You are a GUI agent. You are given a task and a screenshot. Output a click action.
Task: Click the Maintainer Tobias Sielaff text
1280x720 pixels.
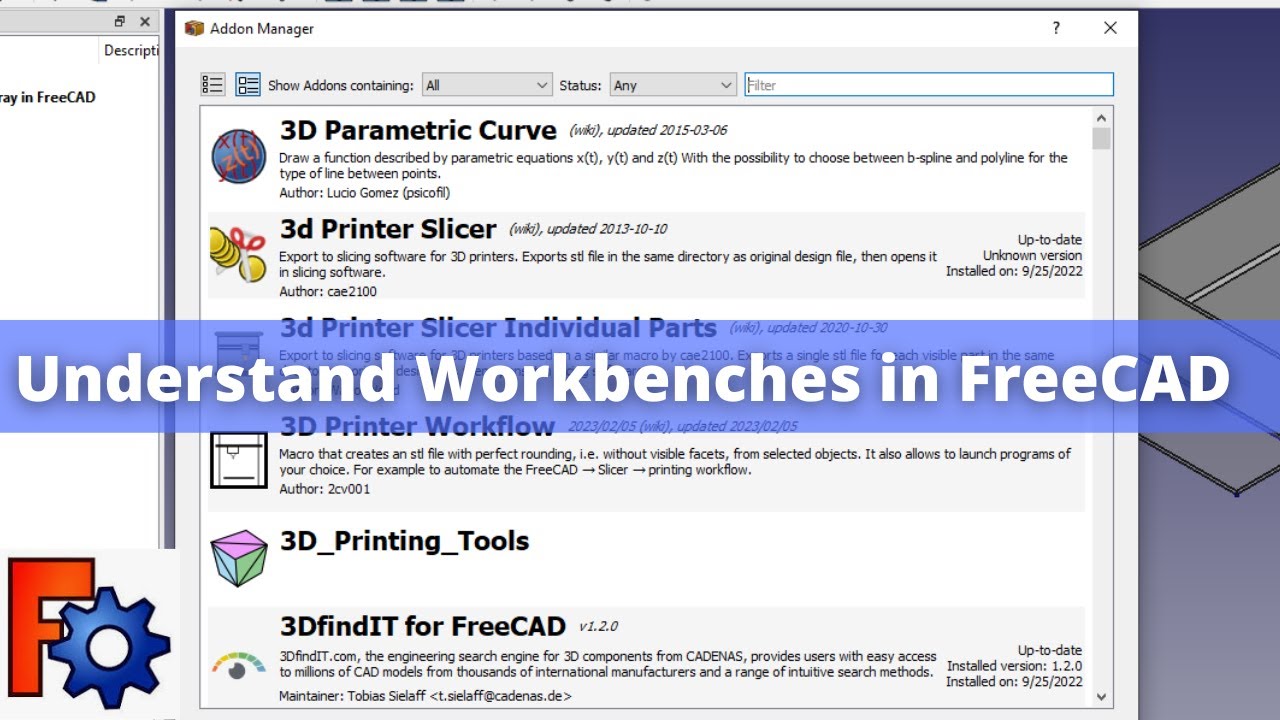point(426,695)
